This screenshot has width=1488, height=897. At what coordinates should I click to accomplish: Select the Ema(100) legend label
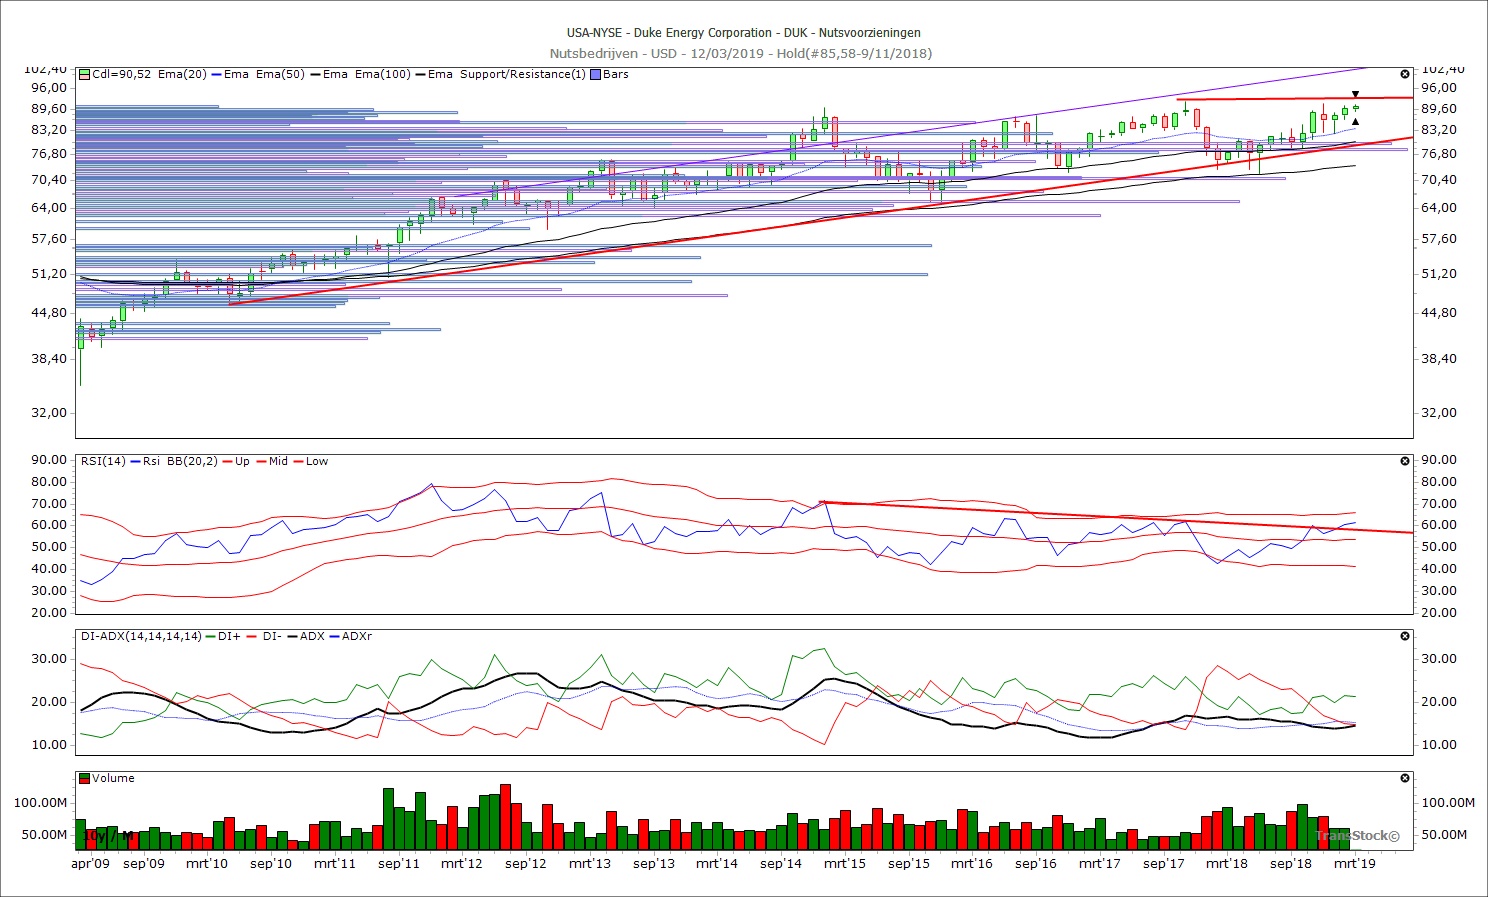click(x=383, y=74)
